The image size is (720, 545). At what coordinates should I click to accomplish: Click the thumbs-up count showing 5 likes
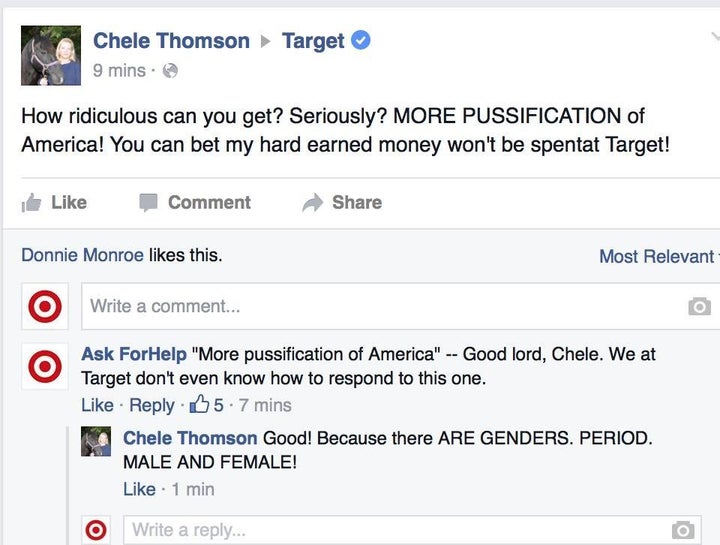pyautogui.click(x=207, y=405)
